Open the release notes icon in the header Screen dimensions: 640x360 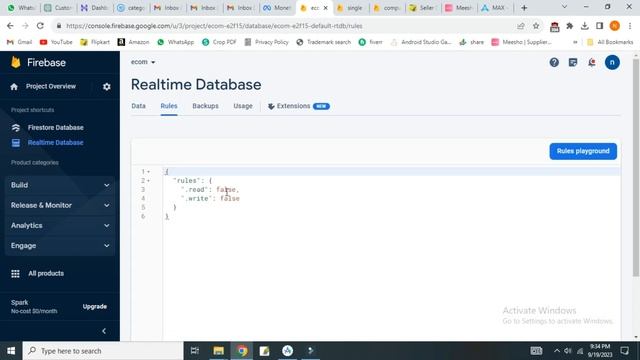(x=573, y=62)
